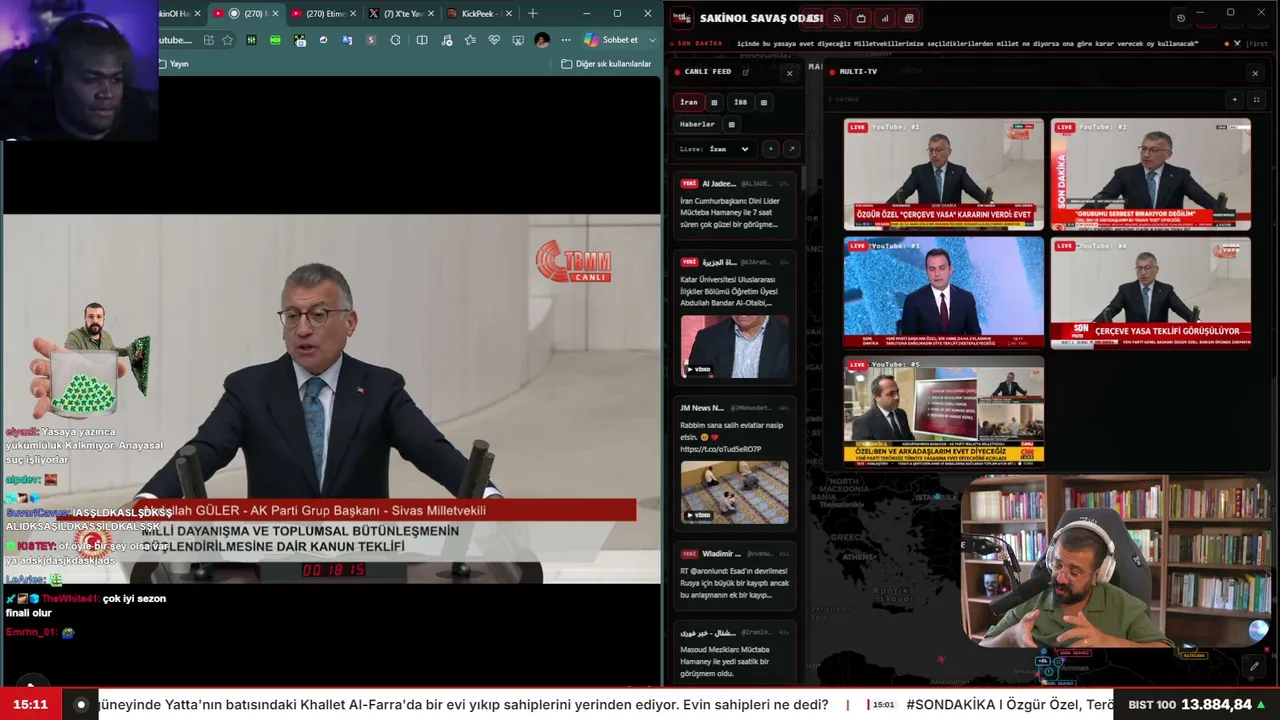Screen dimensions: 1280x720
Task: Open the Wladimir post about Esad
Action: pos(735,576)
